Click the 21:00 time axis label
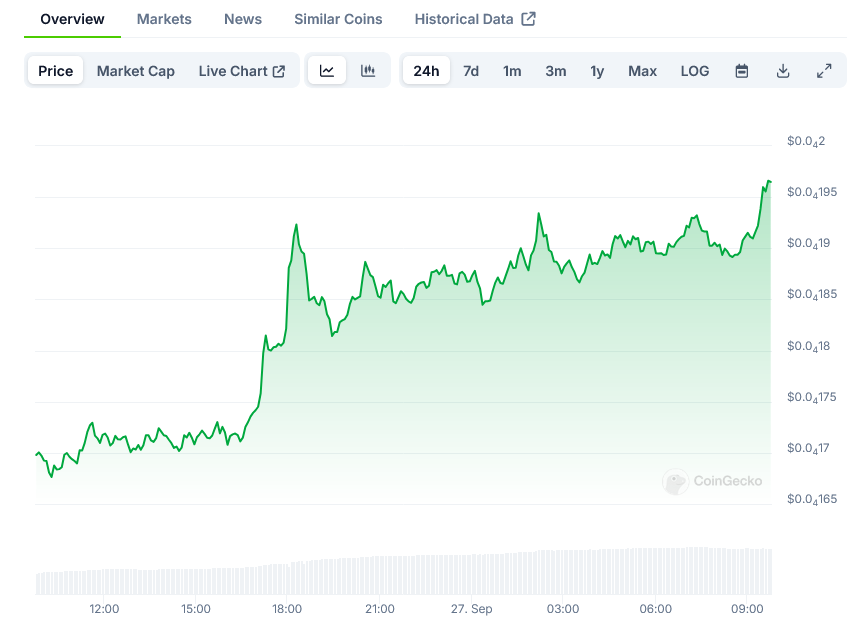Image resolution: width=847 pixels, height=636 pixels. pos(380,609)
